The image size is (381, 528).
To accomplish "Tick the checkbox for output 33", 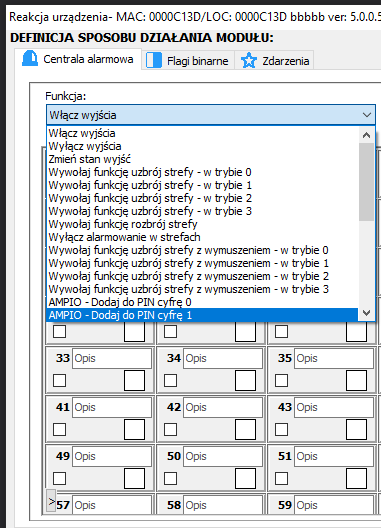I will [x=60, y=381].
